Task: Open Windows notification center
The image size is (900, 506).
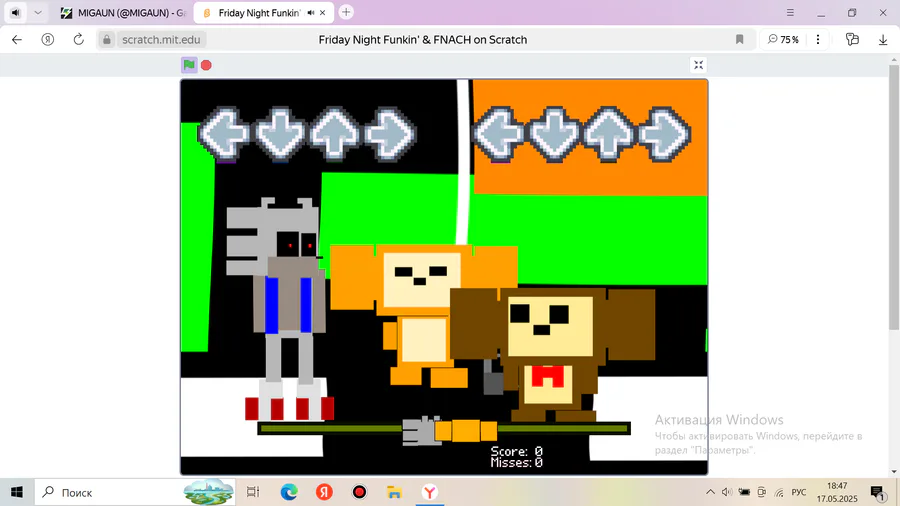Action: pyautogui.click(x=877, y=492)
